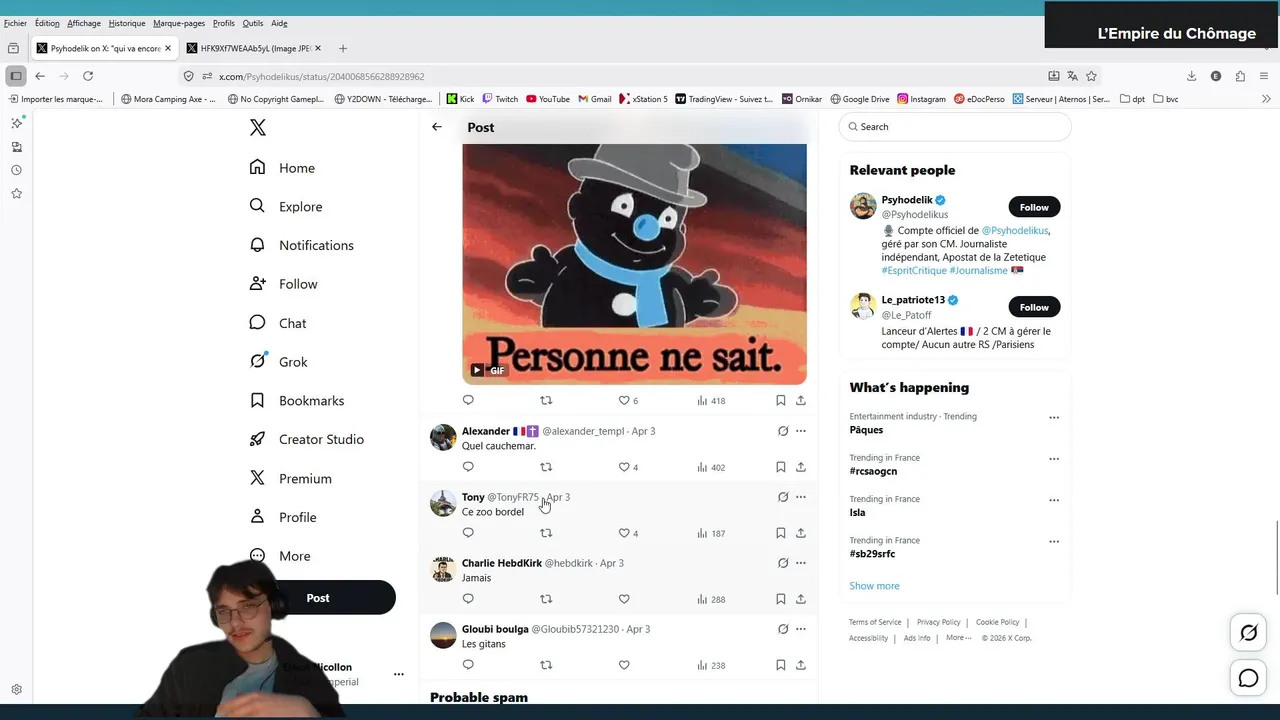Open more options on Tony's reply

[x=801, y=497]
